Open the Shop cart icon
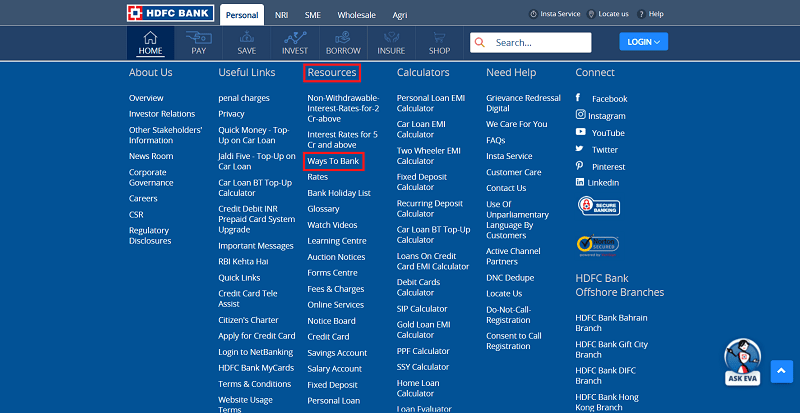 pyautogui.click(x=439, y=37)
